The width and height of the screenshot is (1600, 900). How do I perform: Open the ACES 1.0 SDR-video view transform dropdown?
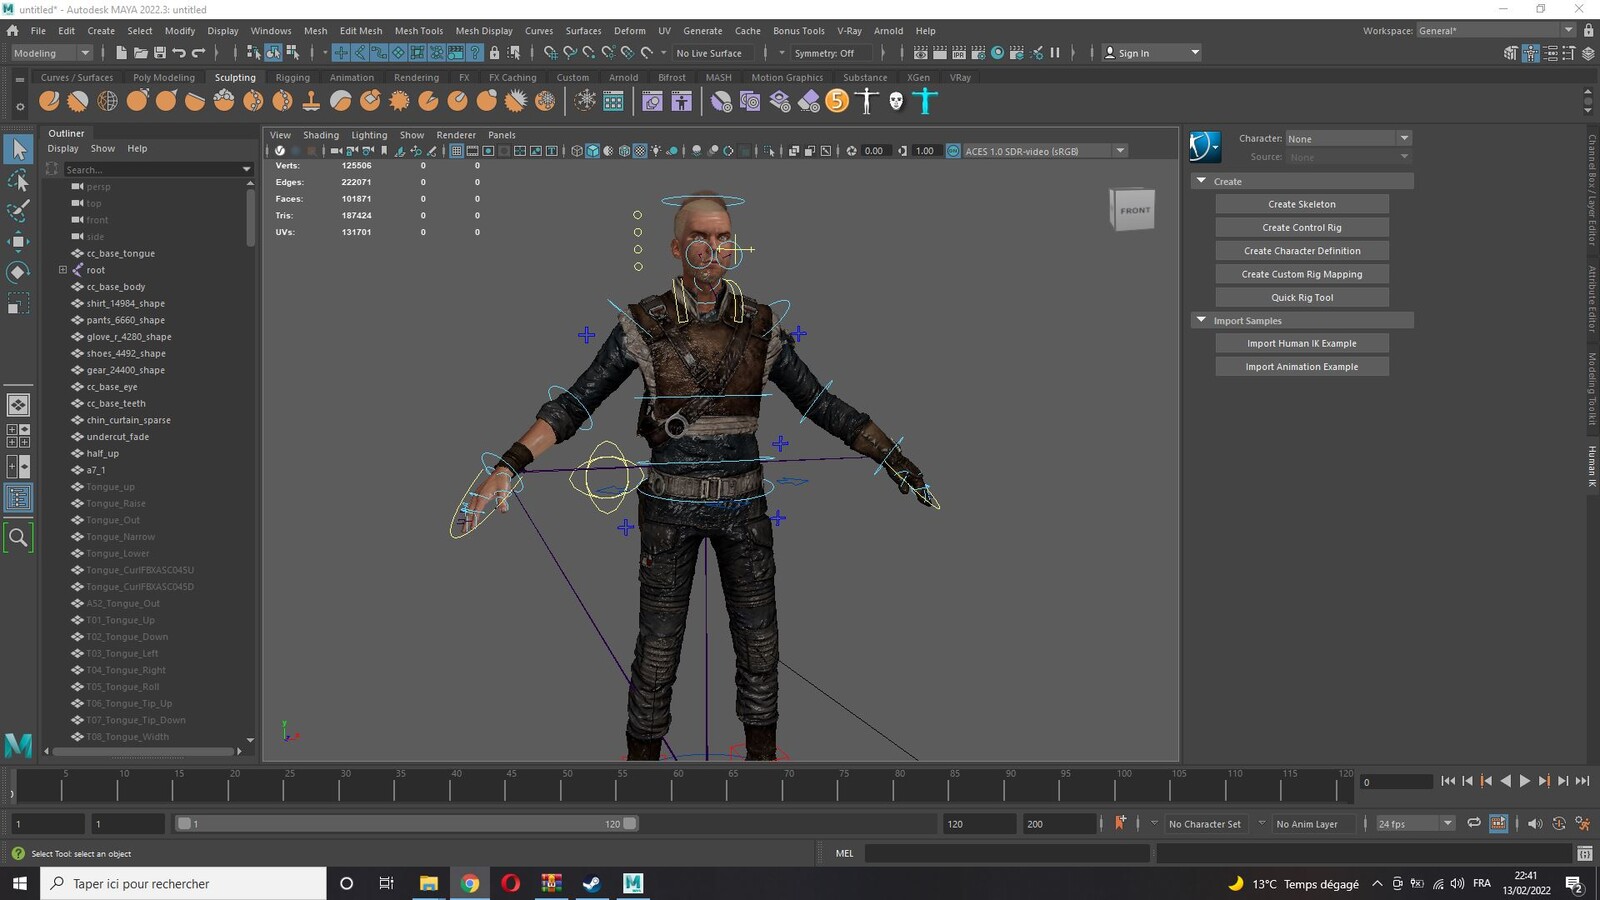pyautogui.click(x=1044, y=151)
